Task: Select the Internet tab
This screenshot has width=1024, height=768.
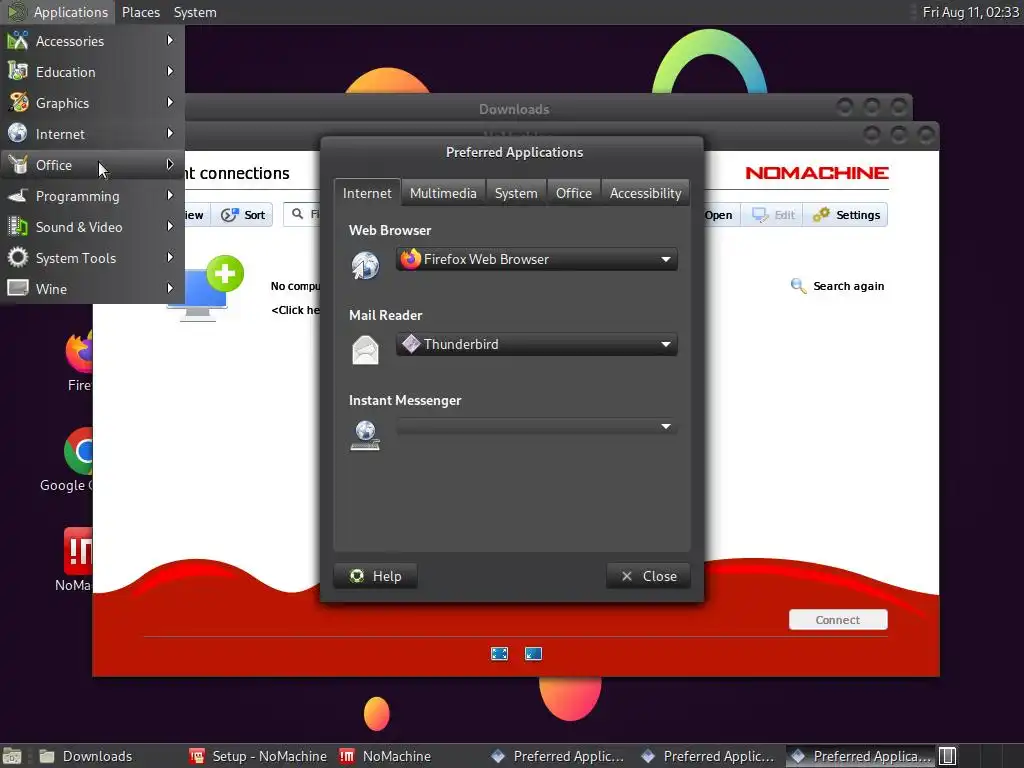Action: (367, 193)
